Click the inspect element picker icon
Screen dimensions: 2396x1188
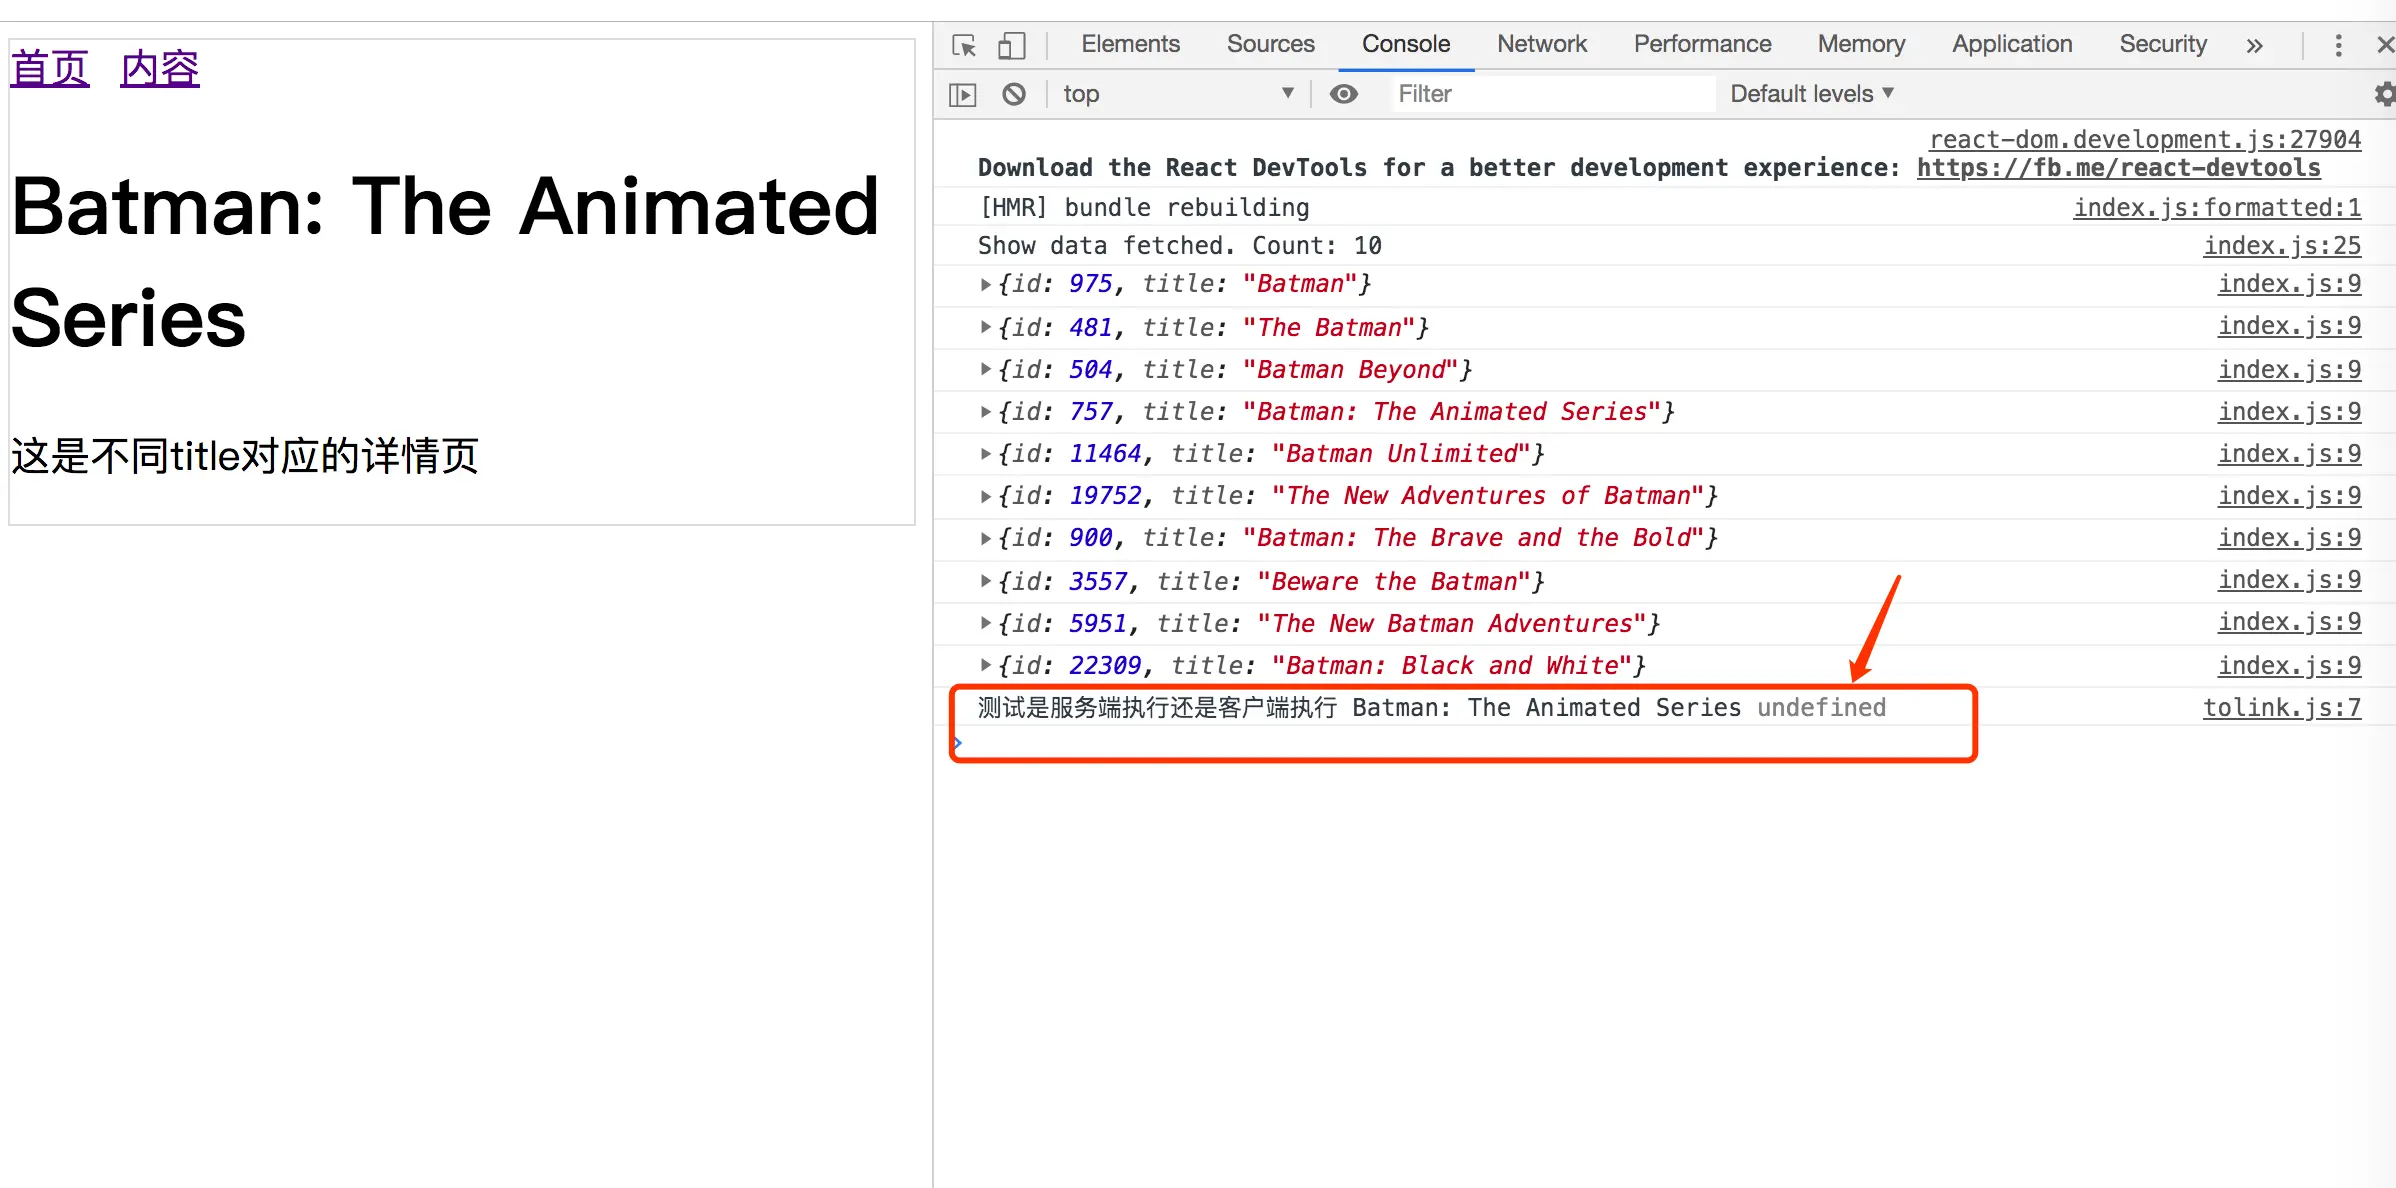click(964, 45)
